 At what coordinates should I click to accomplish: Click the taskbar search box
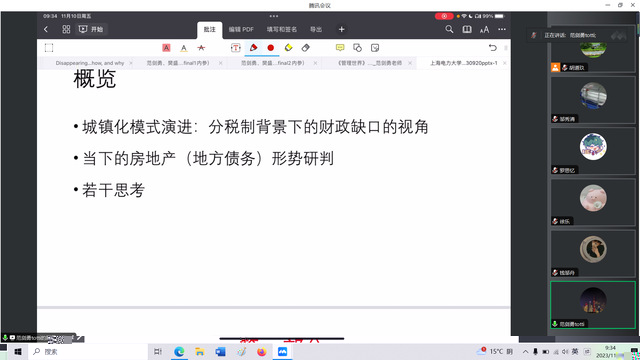click(88, 351)
